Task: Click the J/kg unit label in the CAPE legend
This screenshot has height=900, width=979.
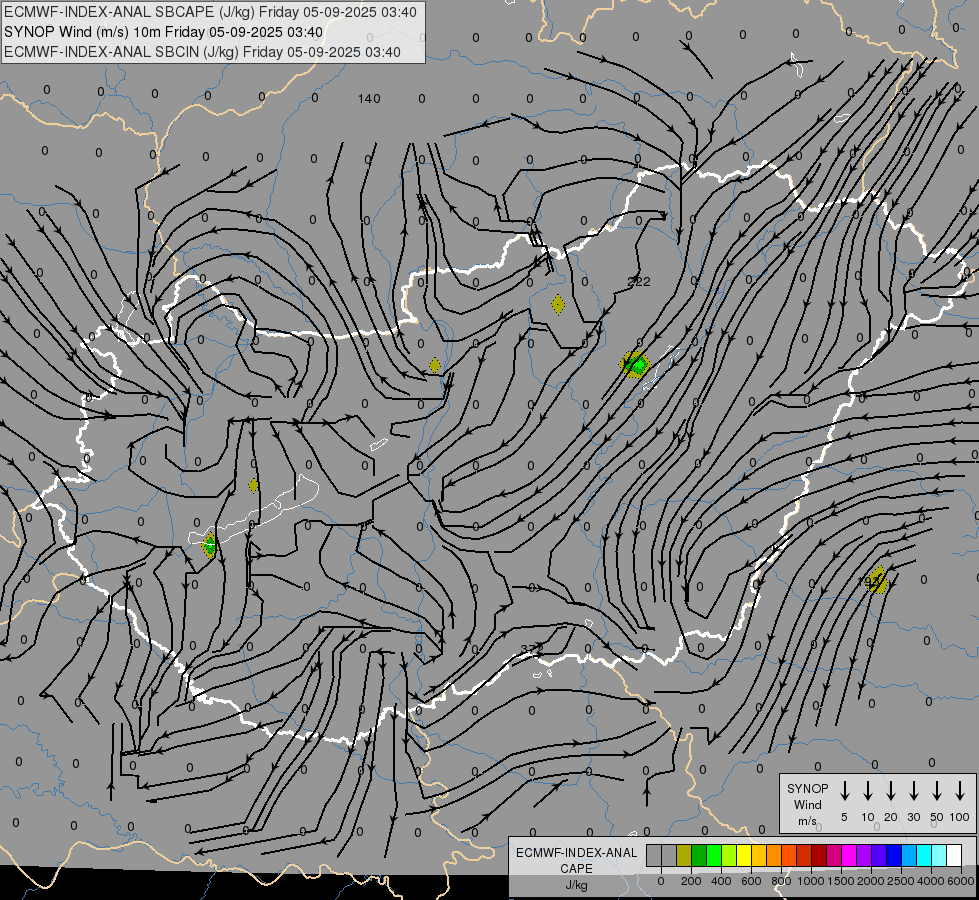Action: coord(576,885)
